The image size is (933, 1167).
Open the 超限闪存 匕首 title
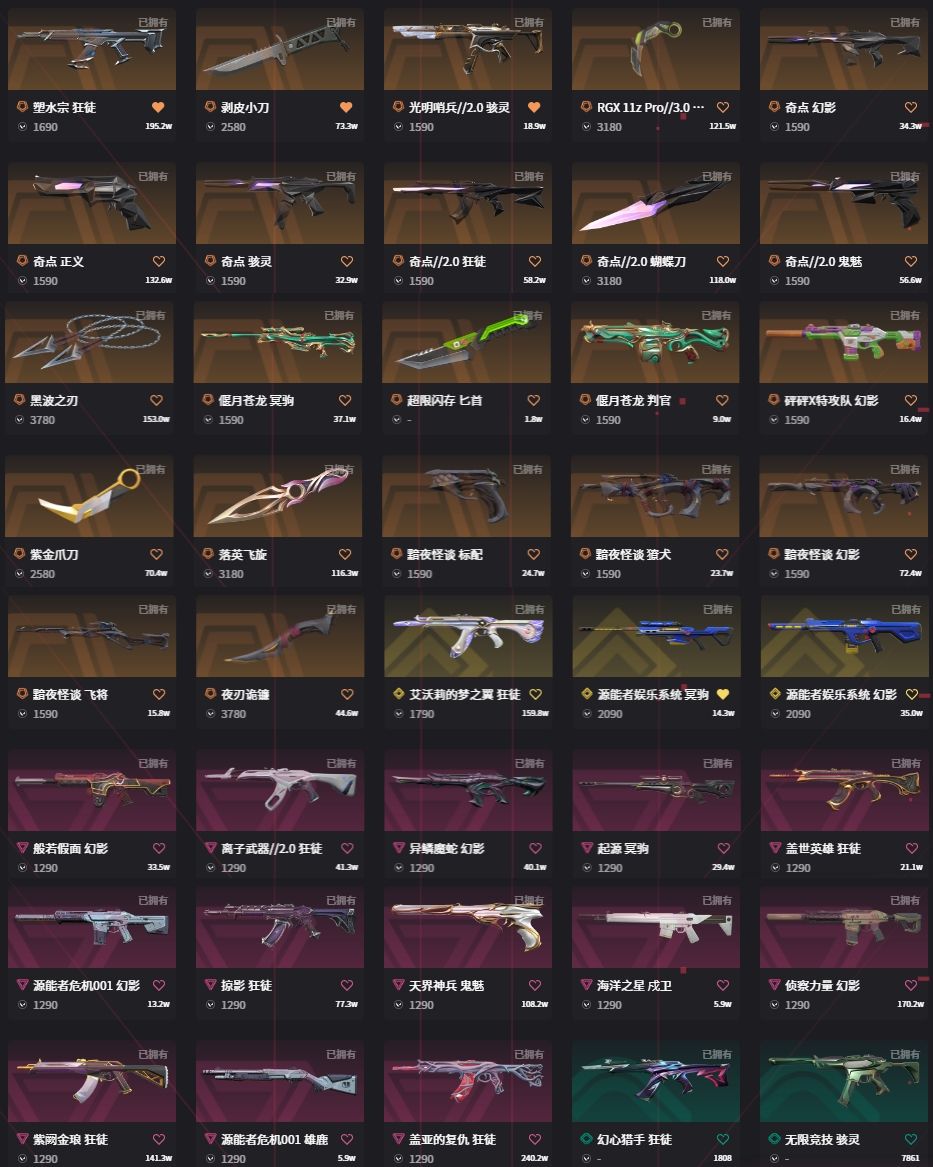[445, 400]
